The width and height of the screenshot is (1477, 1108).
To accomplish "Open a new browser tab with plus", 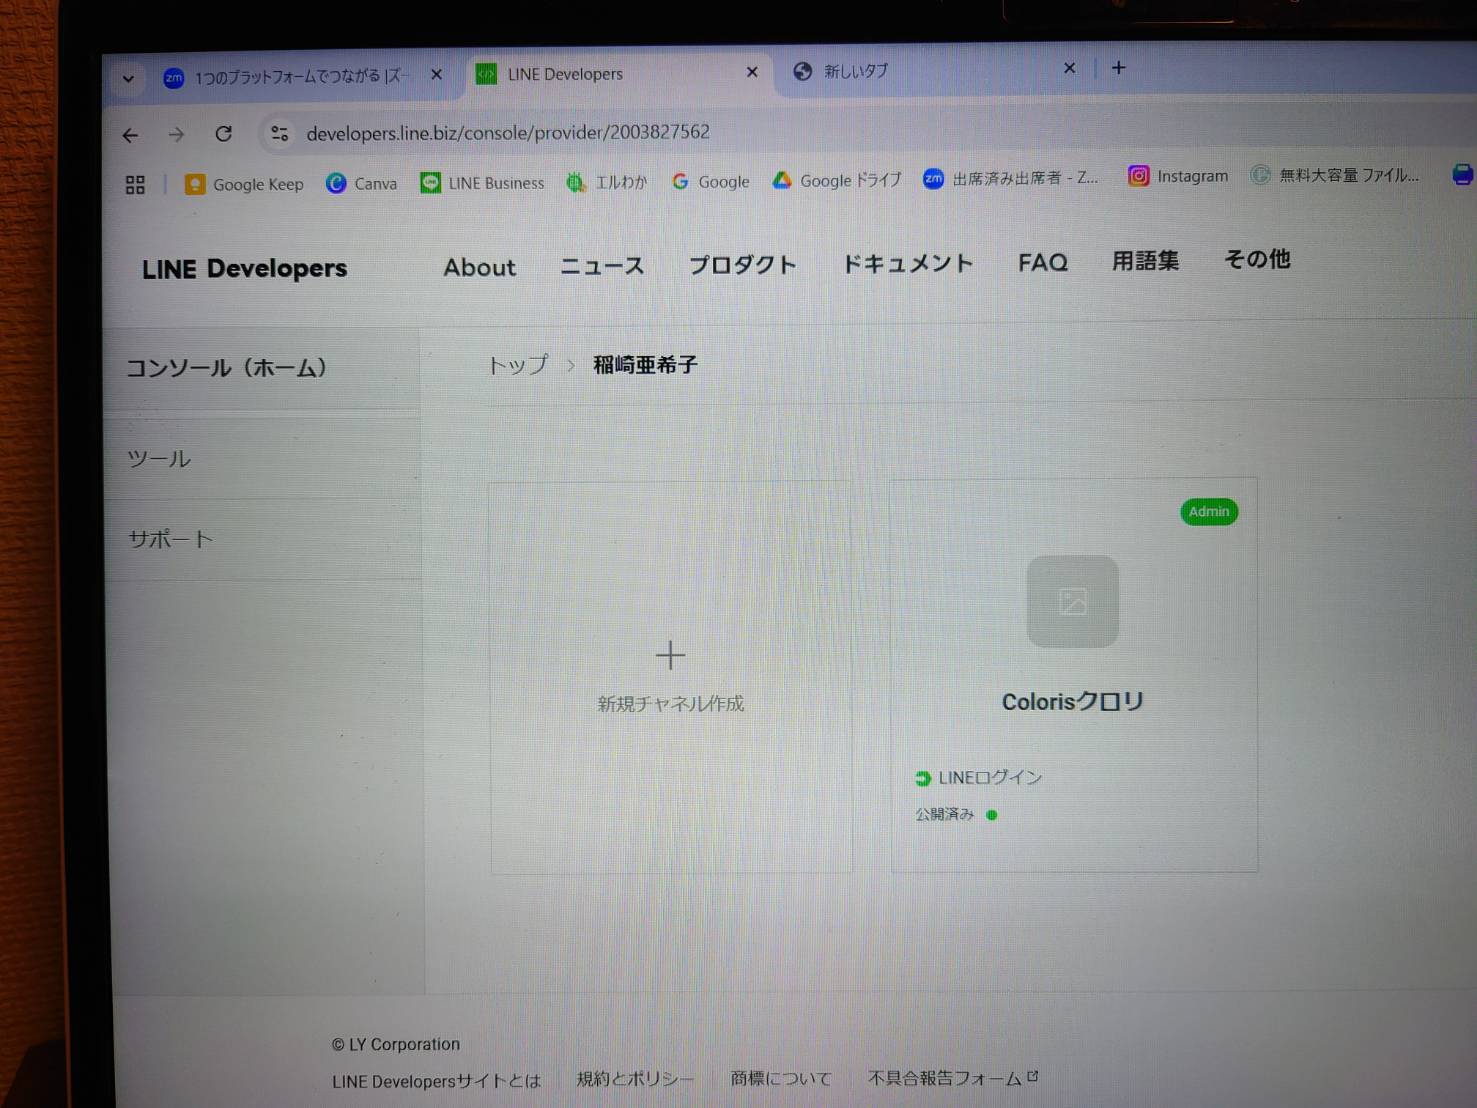I will coord(1119,67).
